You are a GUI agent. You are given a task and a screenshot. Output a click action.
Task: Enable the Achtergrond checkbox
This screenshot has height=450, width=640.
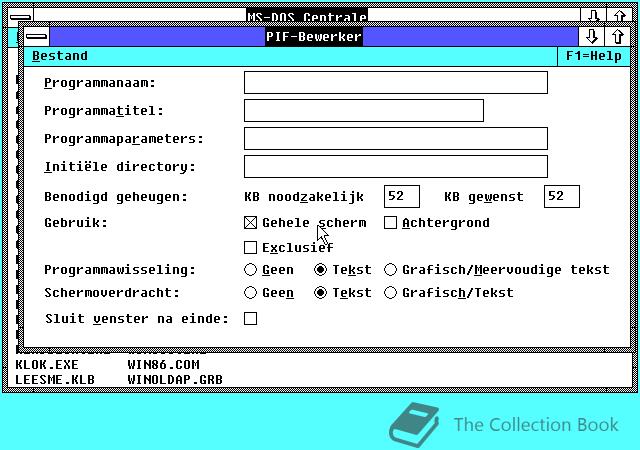pos(390,223)
